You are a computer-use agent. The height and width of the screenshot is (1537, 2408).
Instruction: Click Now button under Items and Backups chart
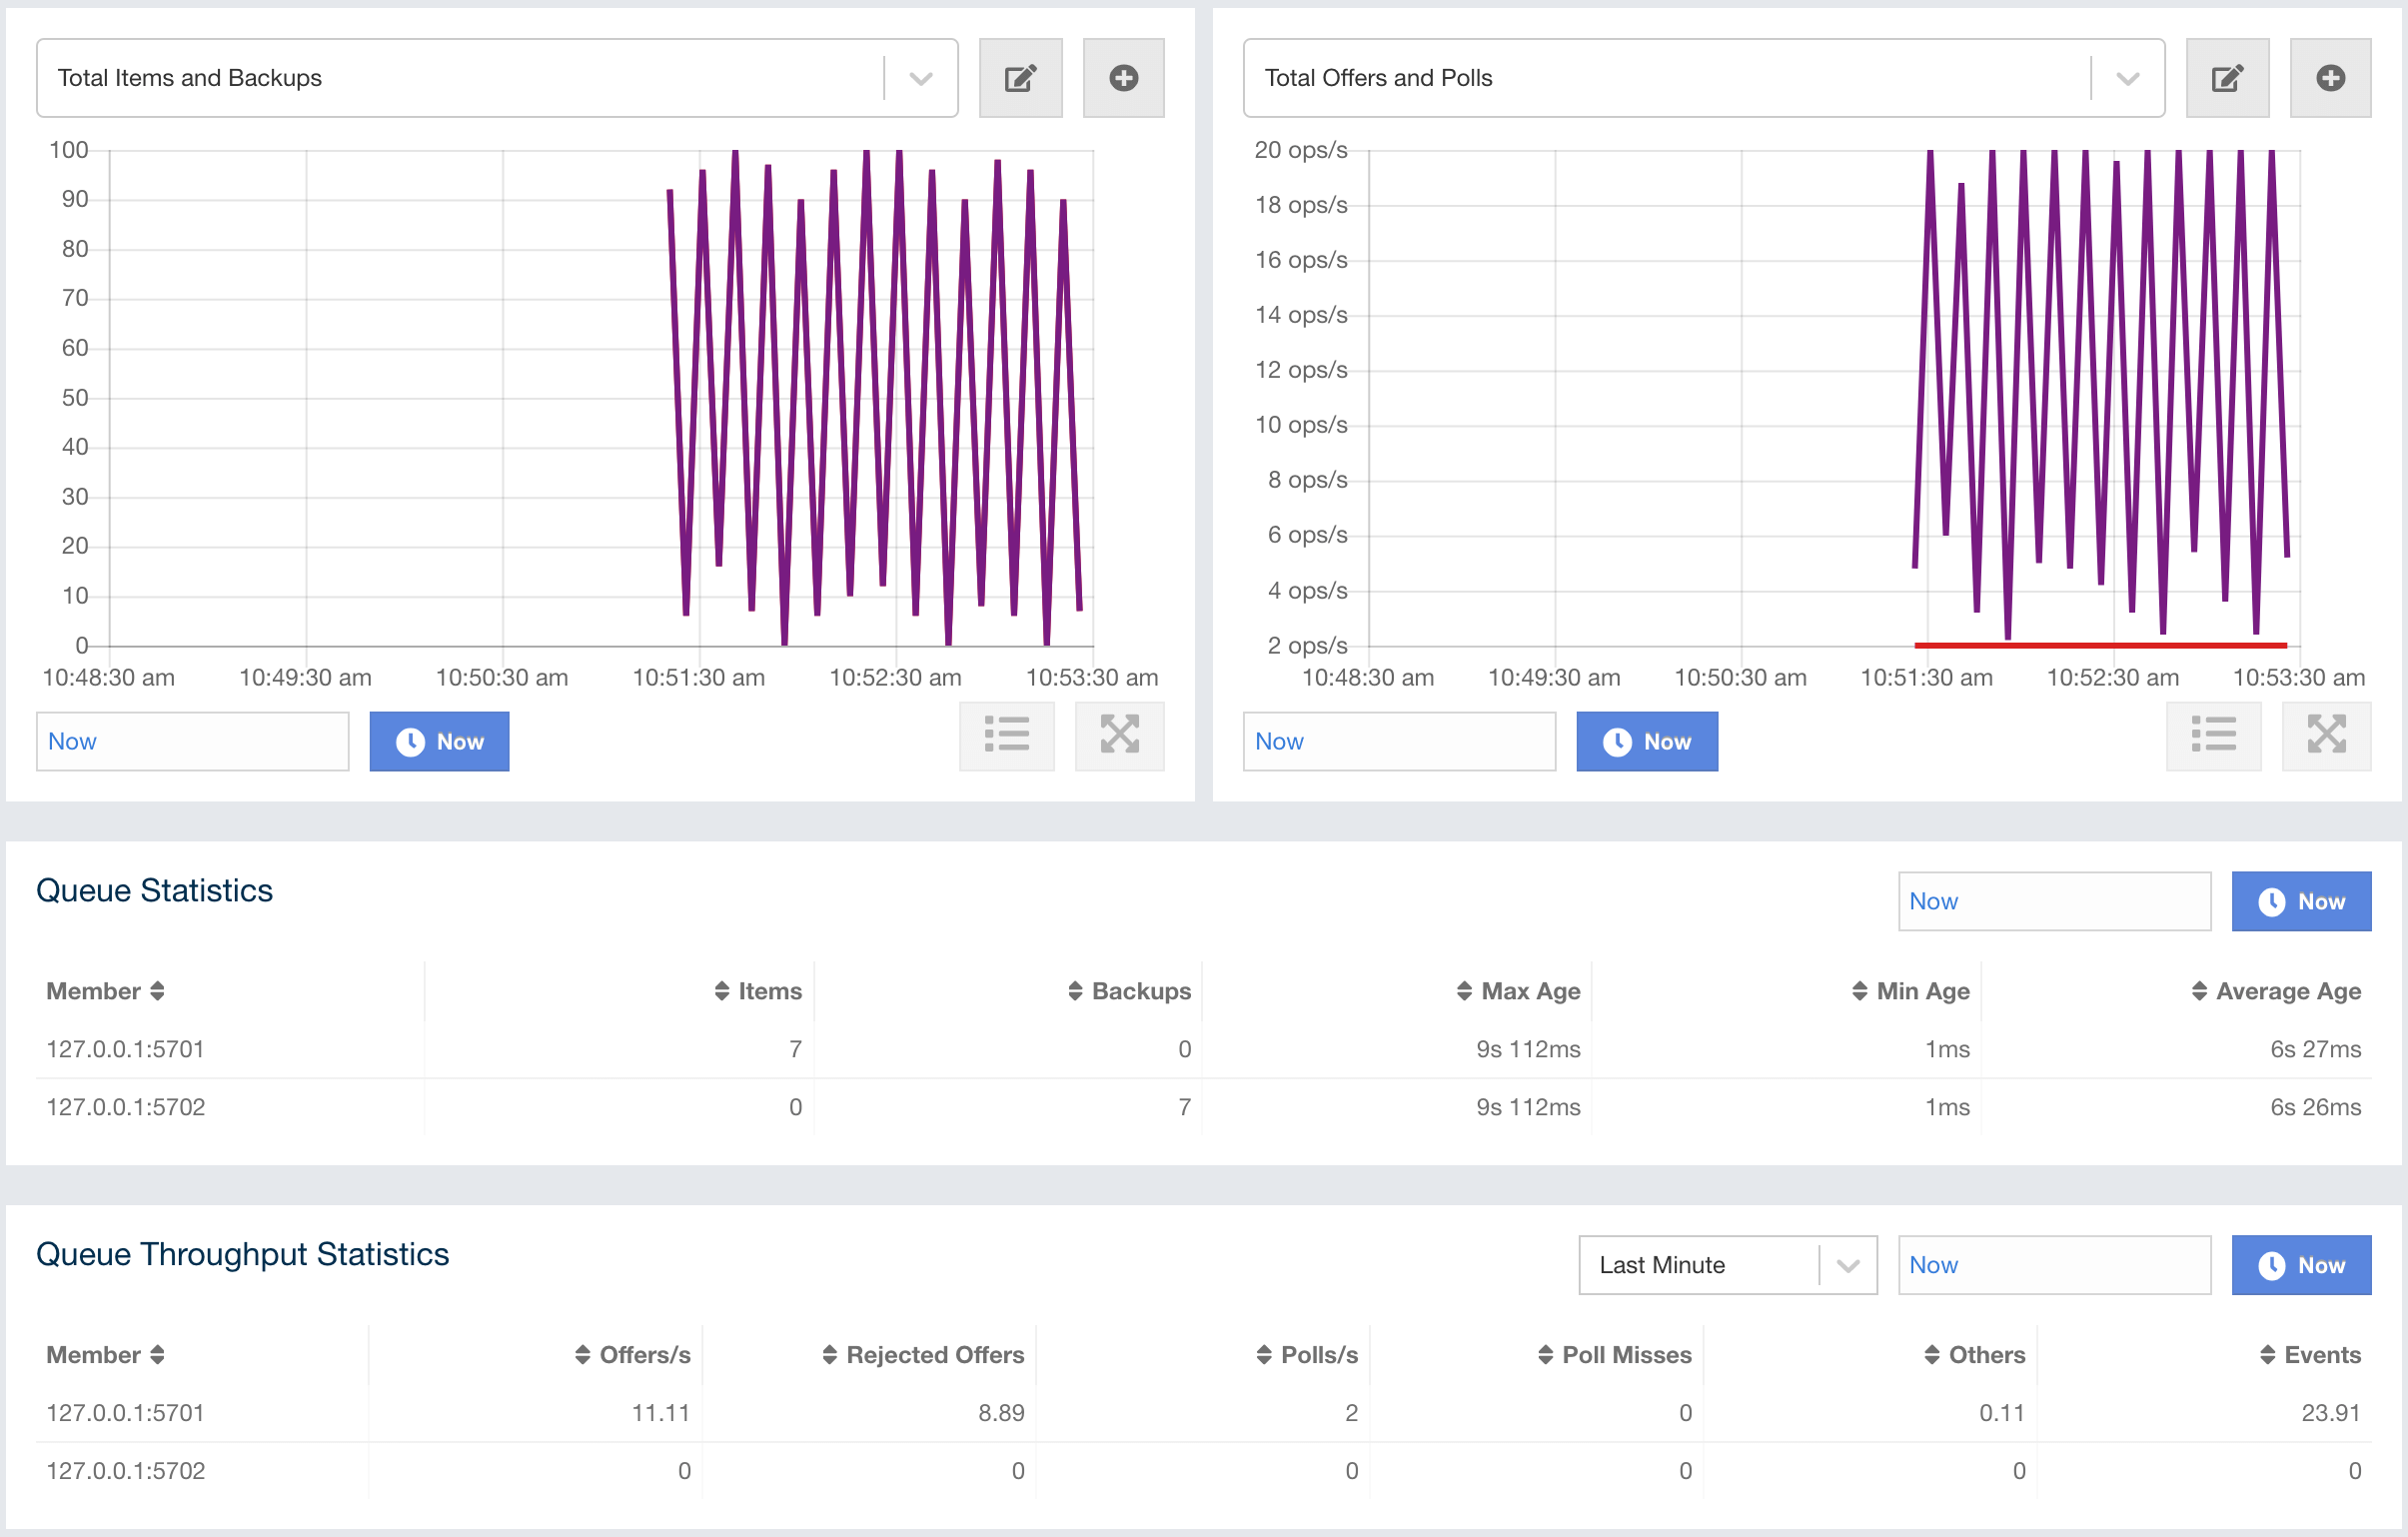(x=439, y=742)
